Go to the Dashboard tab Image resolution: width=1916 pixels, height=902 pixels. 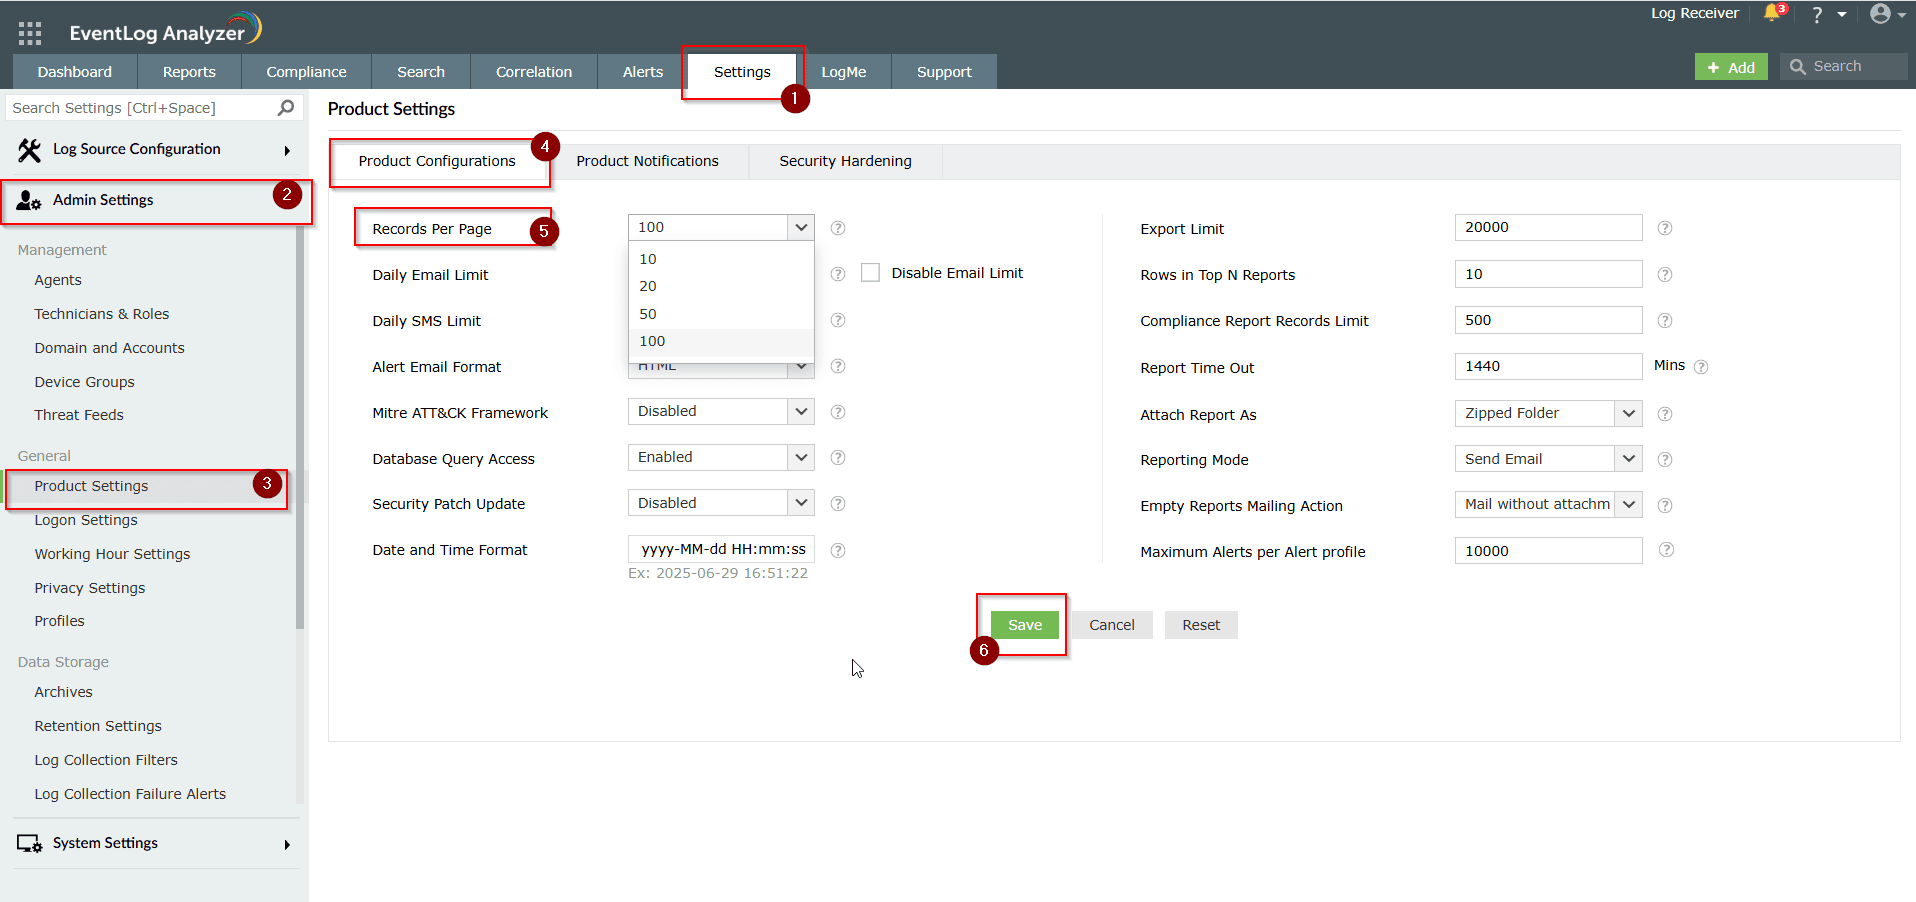click(x=75, y=72)
